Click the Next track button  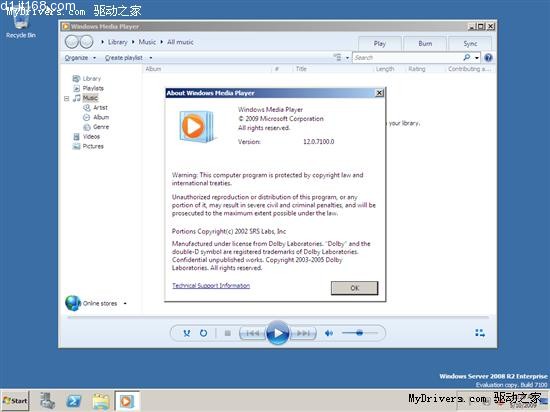(x=303, y=333)
